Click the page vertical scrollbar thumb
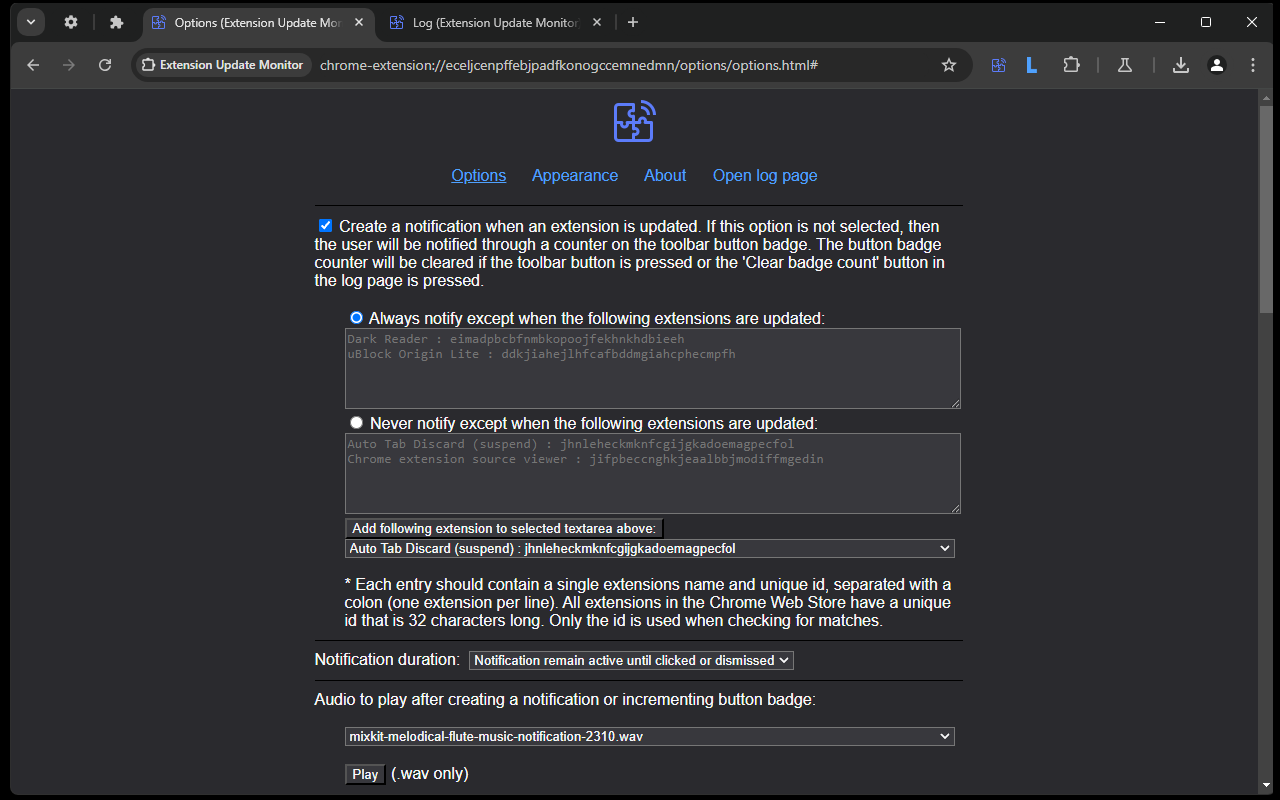Viewport: 1280px width, 800px height. [x=1266, y=210]
